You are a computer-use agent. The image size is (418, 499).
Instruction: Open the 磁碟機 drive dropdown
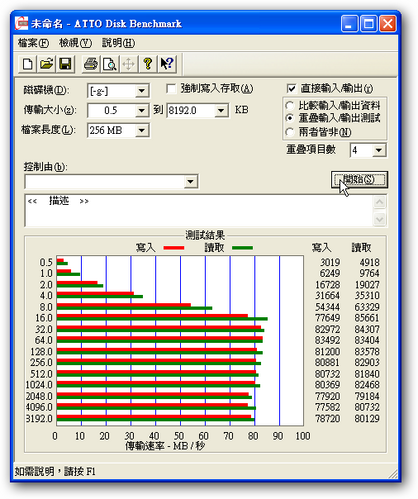pyautogui.click(x=142, y=91)
